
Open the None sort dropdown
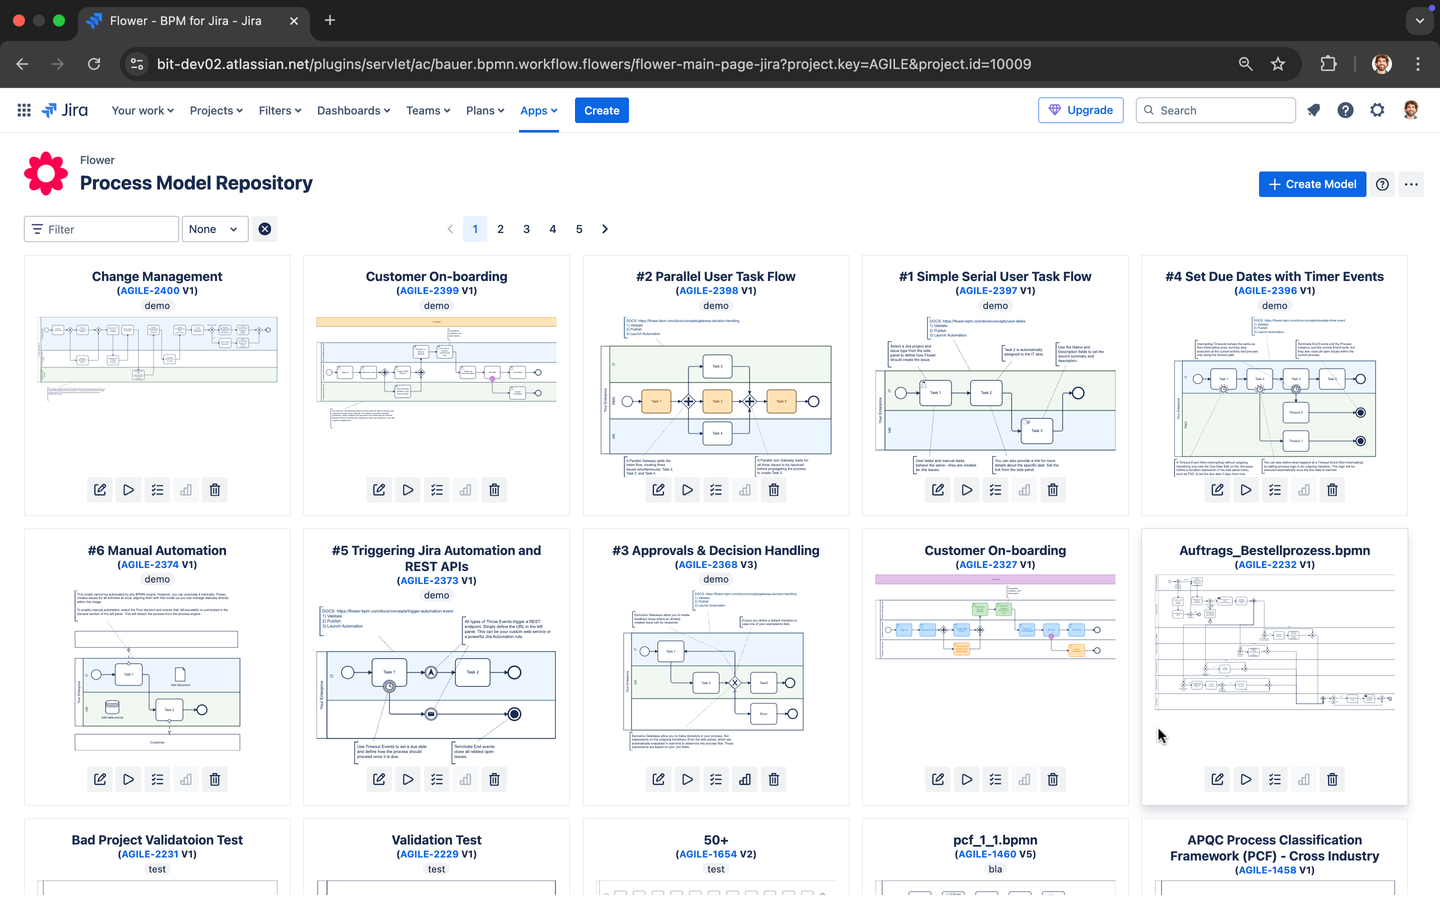pos(215,229)
